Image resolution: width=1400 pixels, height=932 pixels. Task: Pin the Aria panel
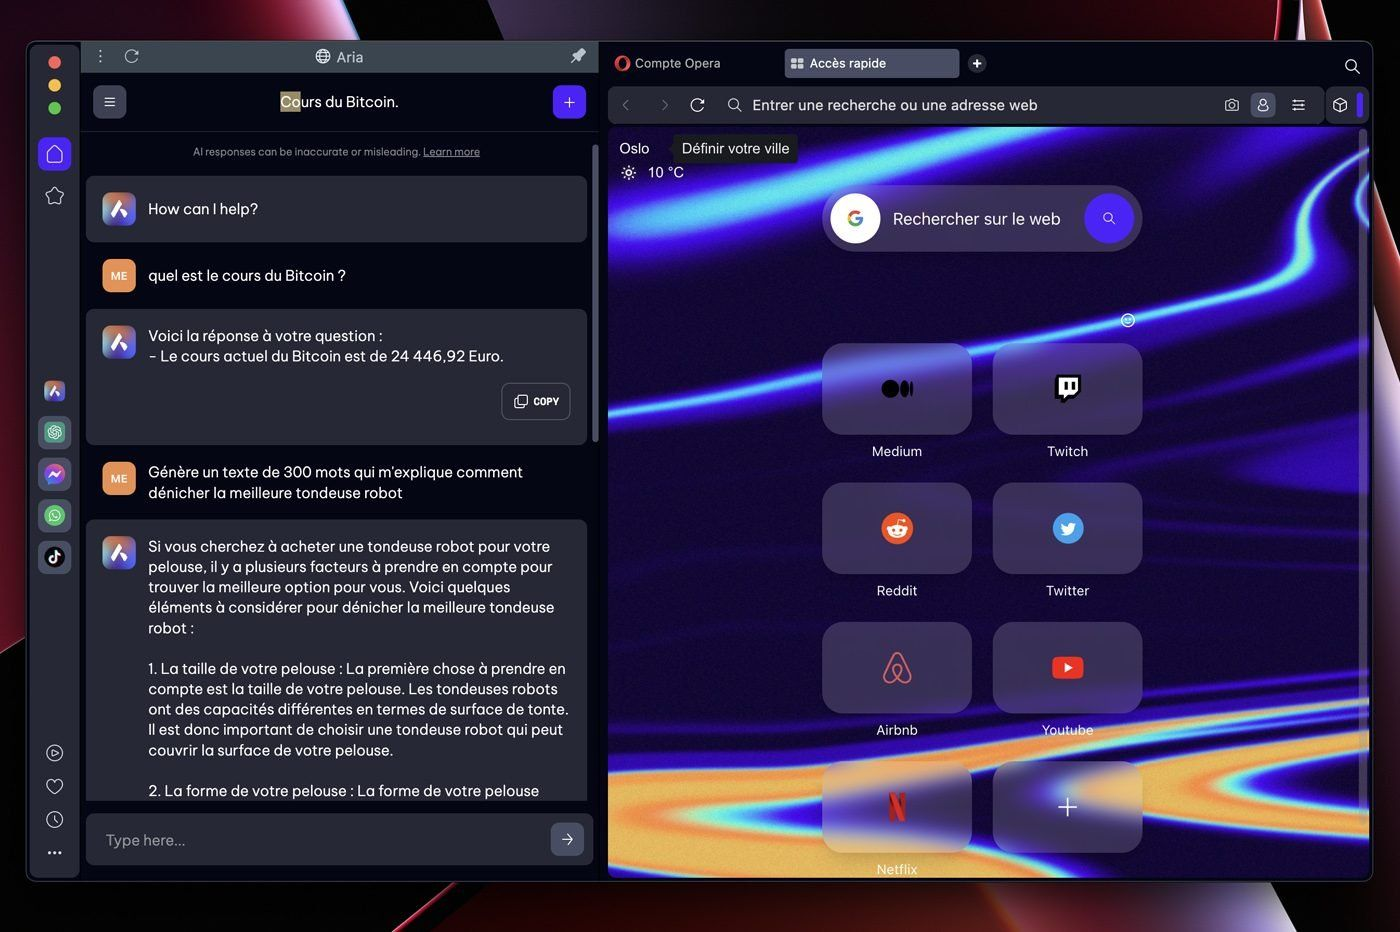pos(578,56)
